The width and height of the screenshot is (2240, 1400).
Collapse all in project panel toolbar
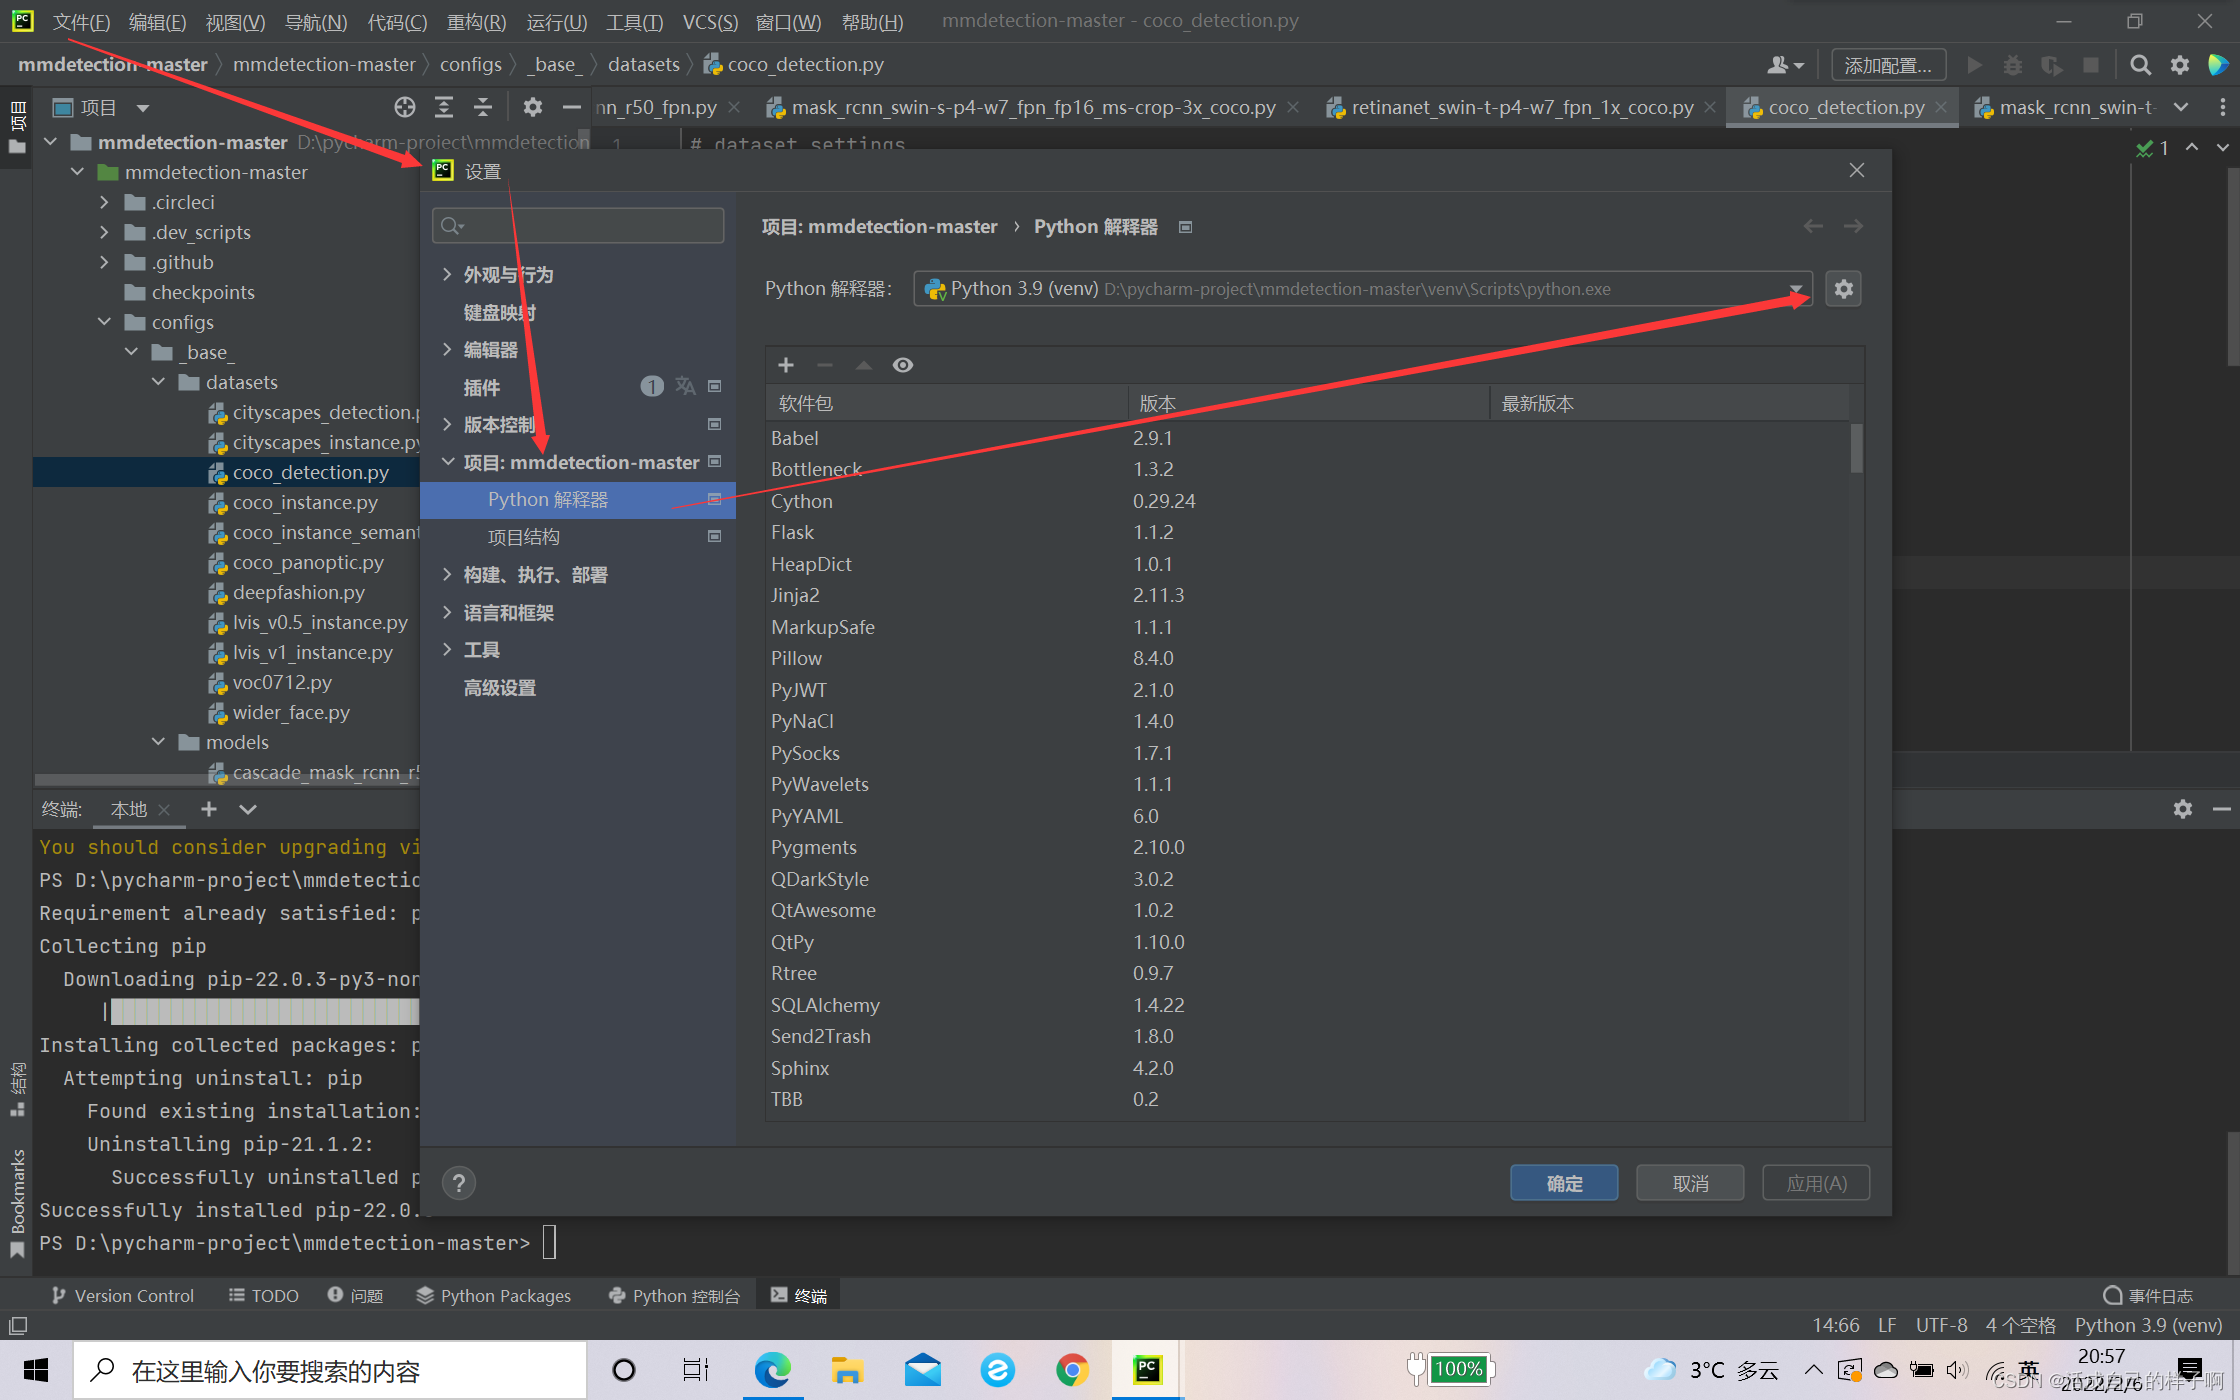(483, 107)
